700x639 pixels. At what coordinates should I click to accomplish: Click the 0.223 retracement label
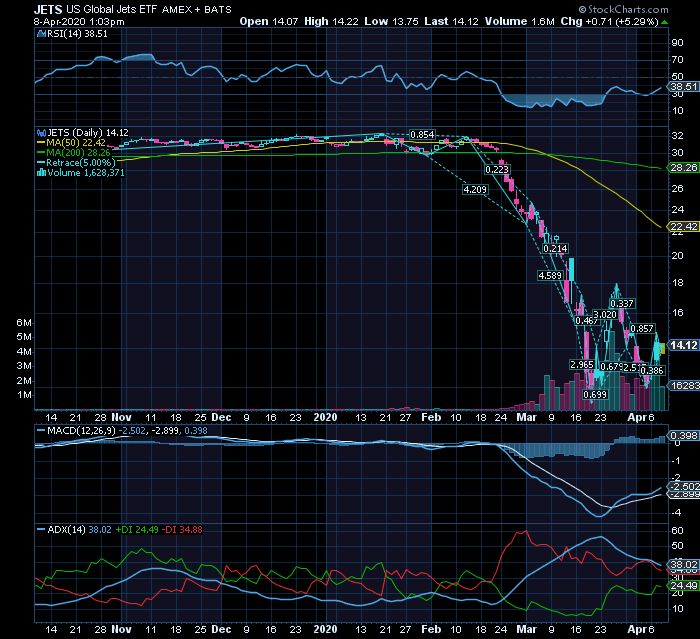(x=497, y=170)
